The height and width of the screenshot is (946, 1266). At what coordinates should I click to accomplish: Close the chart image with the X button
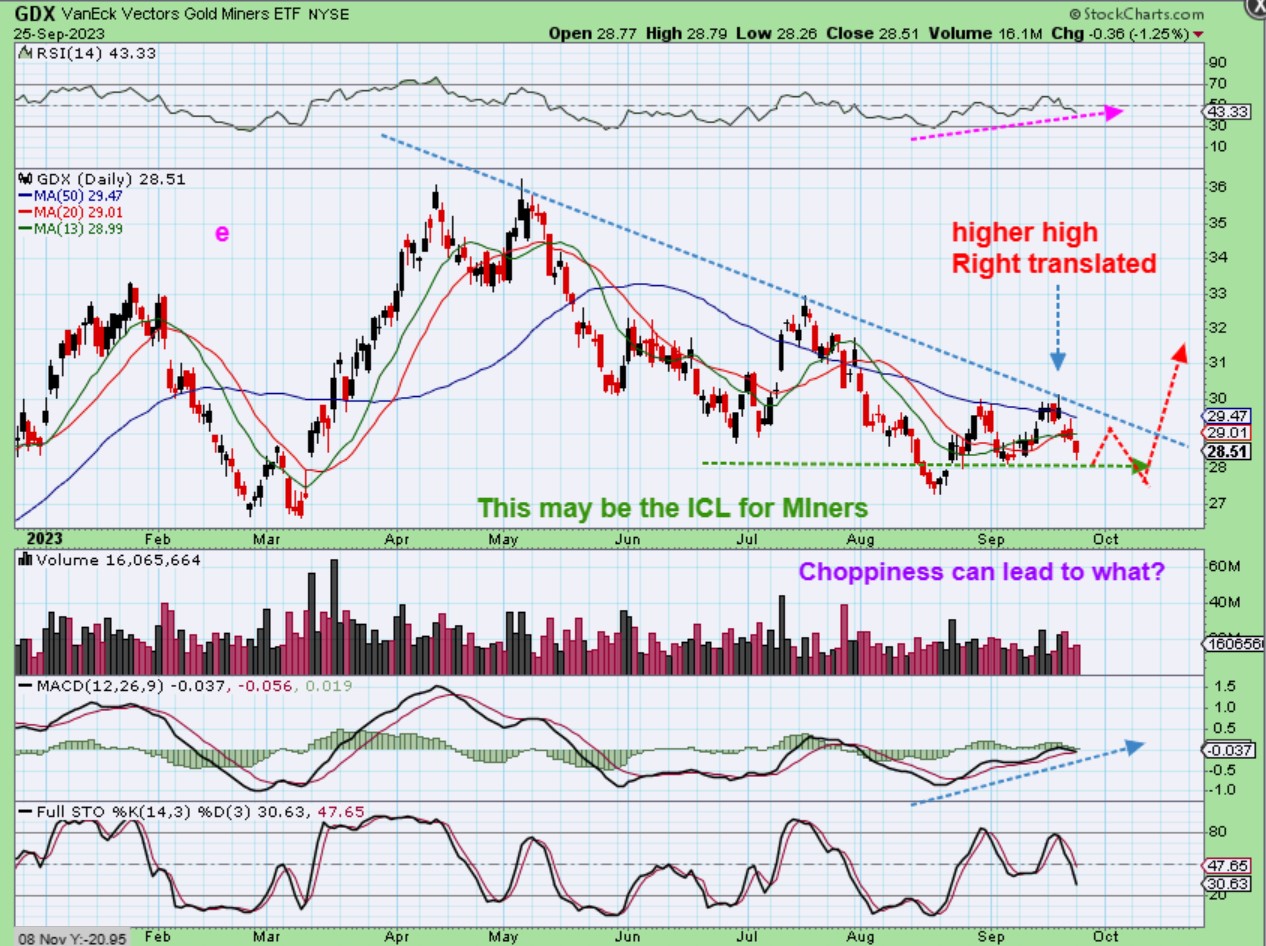coord(1257,8)
